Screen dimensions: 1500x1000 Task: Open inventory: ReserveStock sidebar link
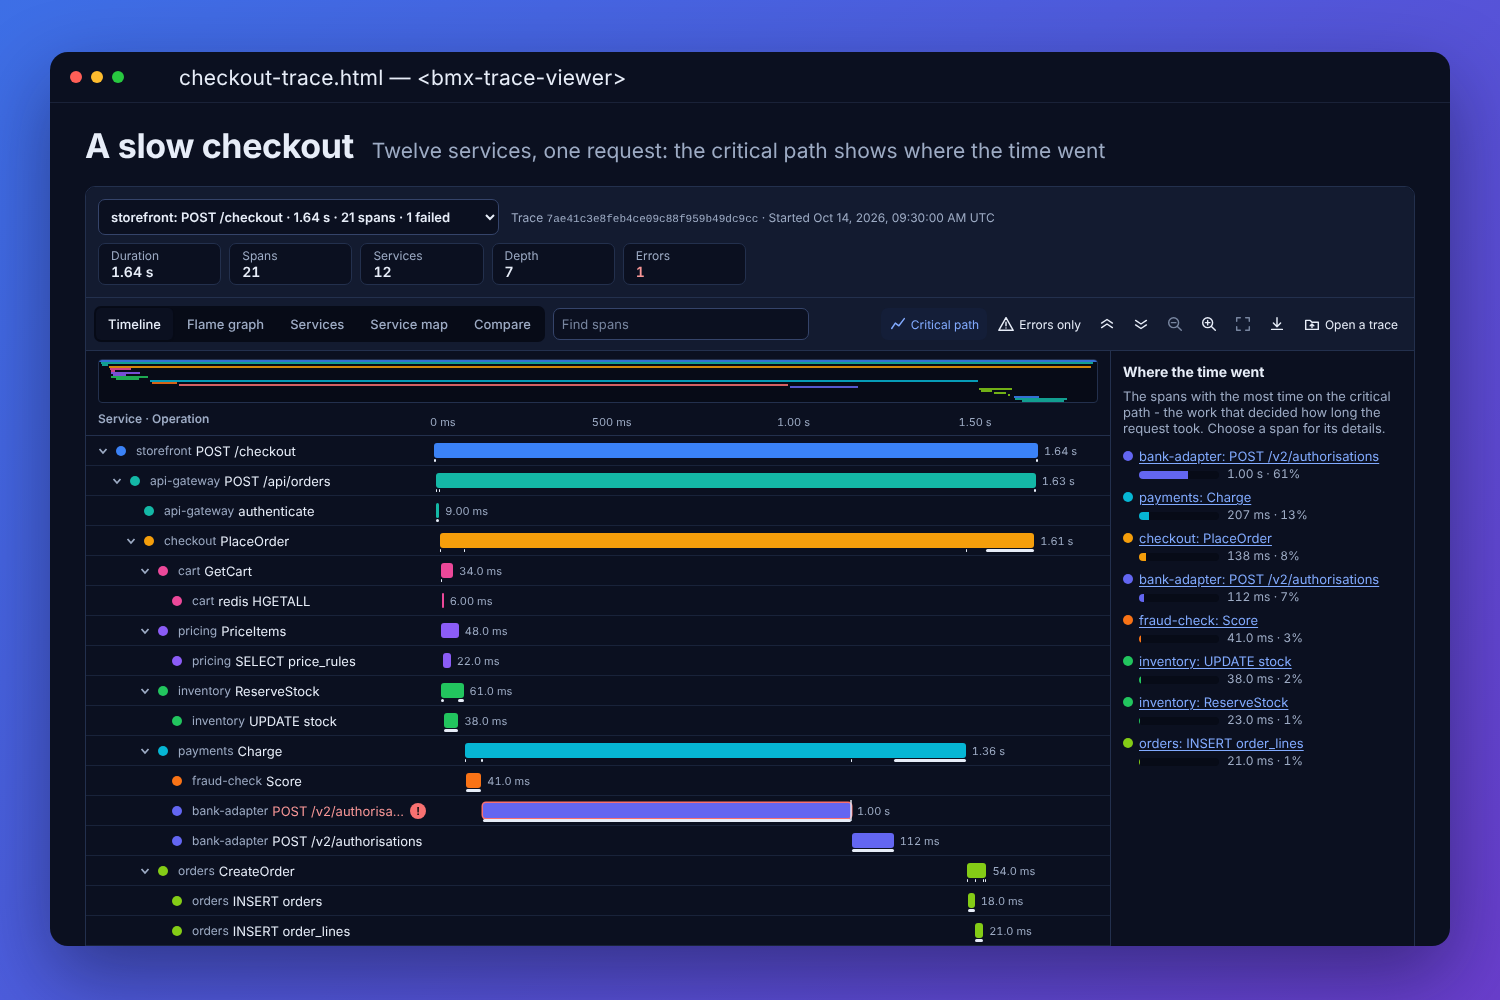1213,702
